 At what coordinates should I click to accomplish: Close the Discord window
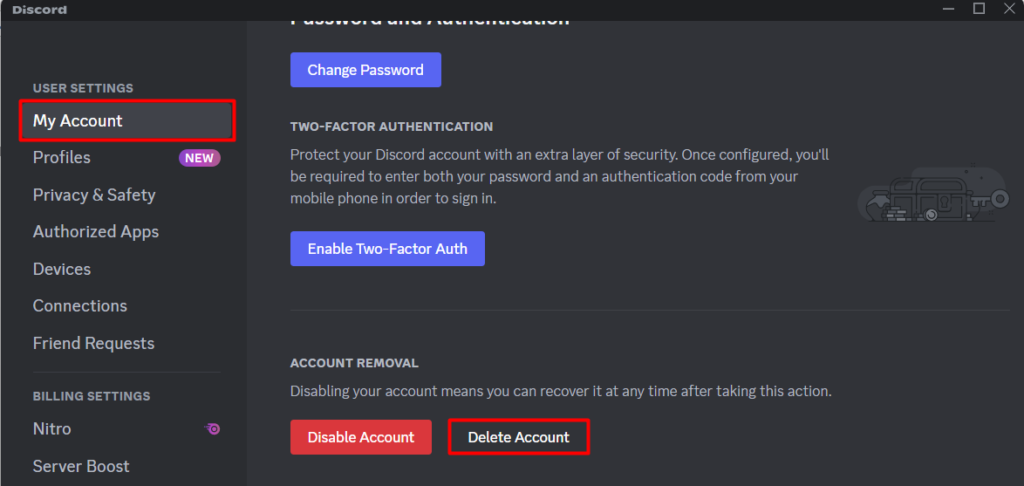(1009, 8)
